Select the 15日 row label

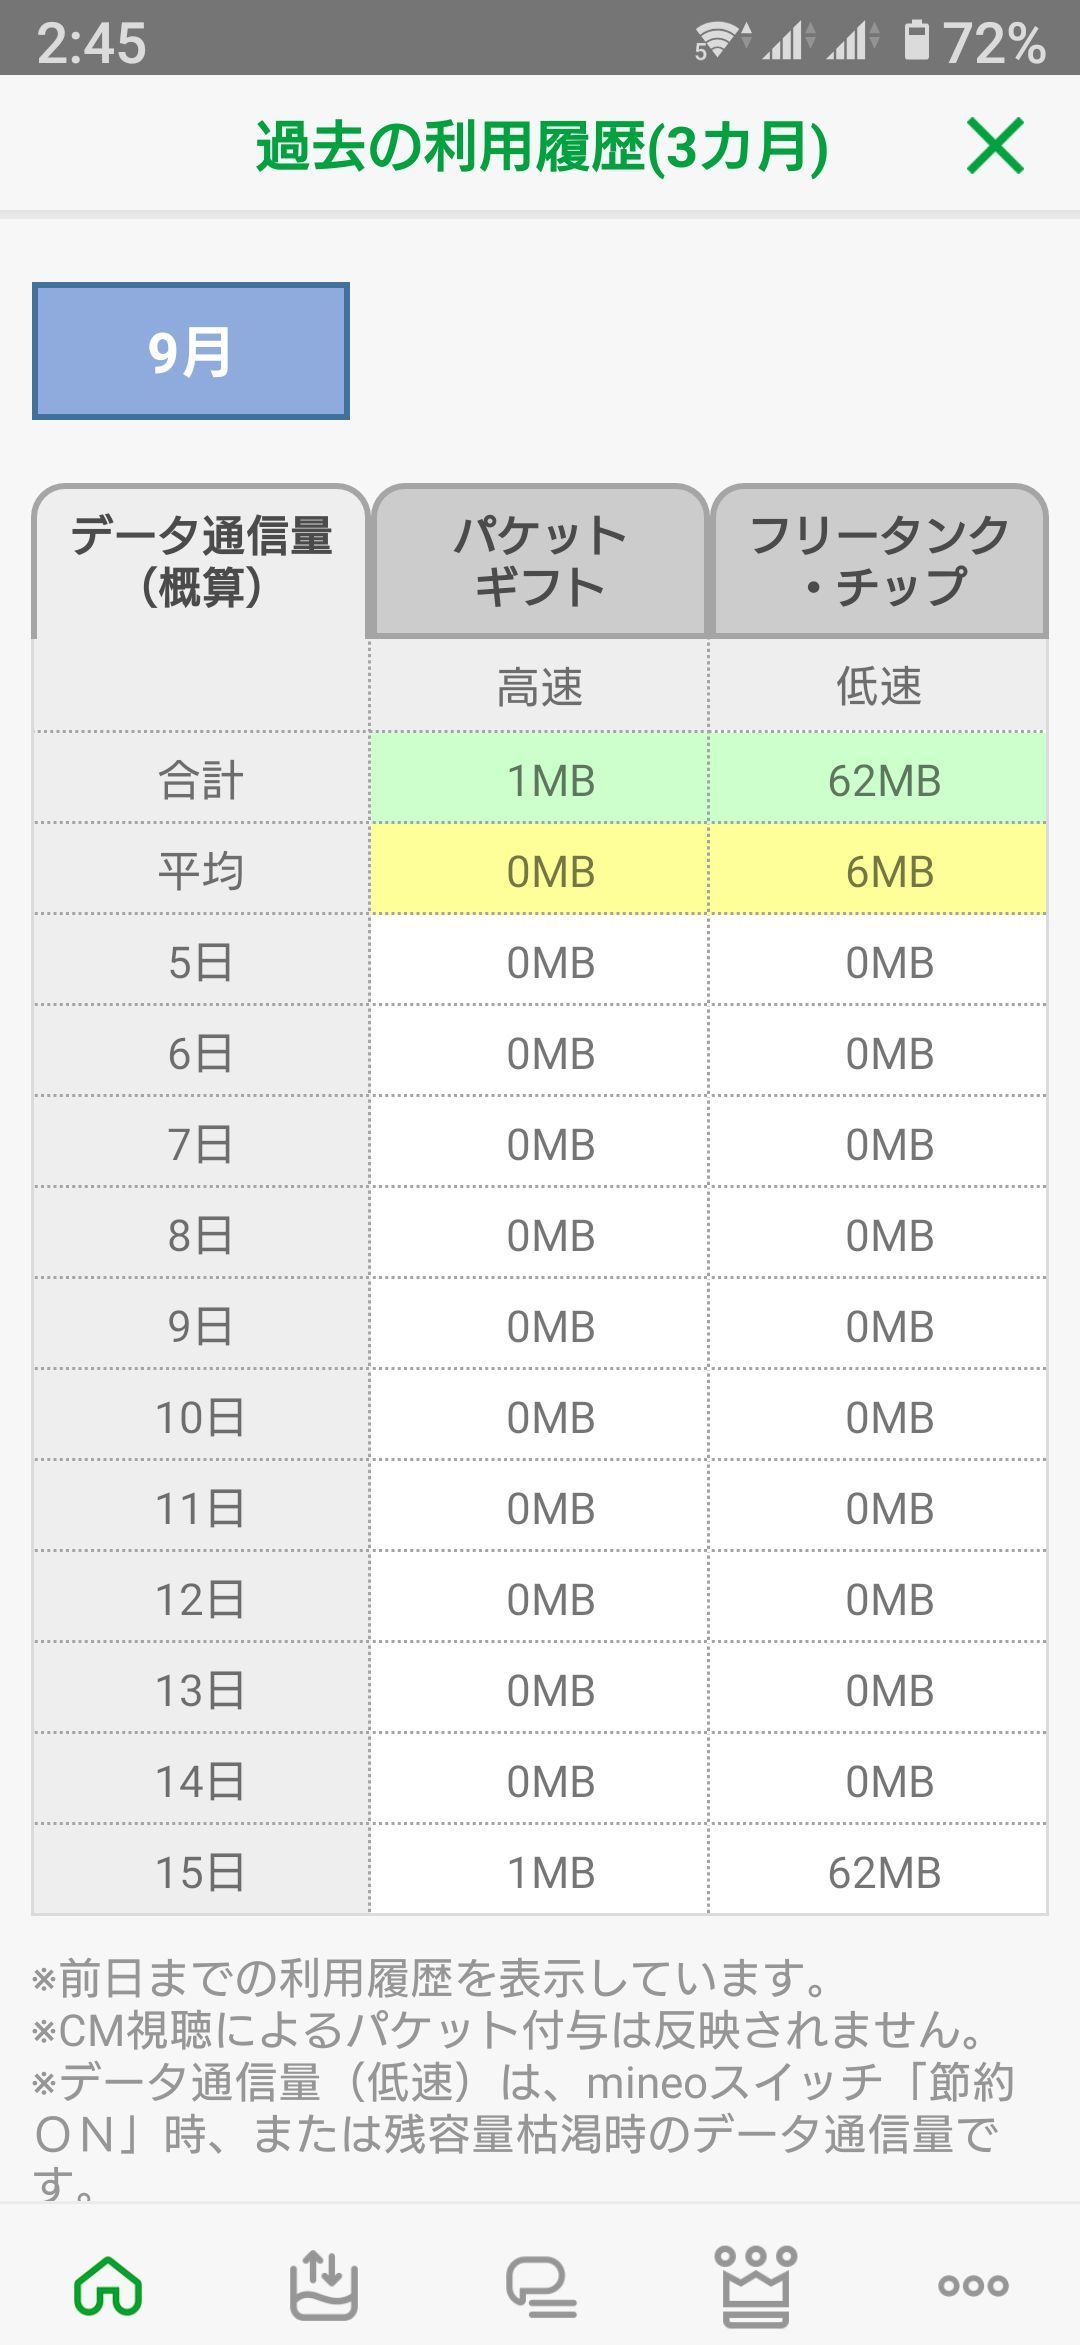(201, 1872)
